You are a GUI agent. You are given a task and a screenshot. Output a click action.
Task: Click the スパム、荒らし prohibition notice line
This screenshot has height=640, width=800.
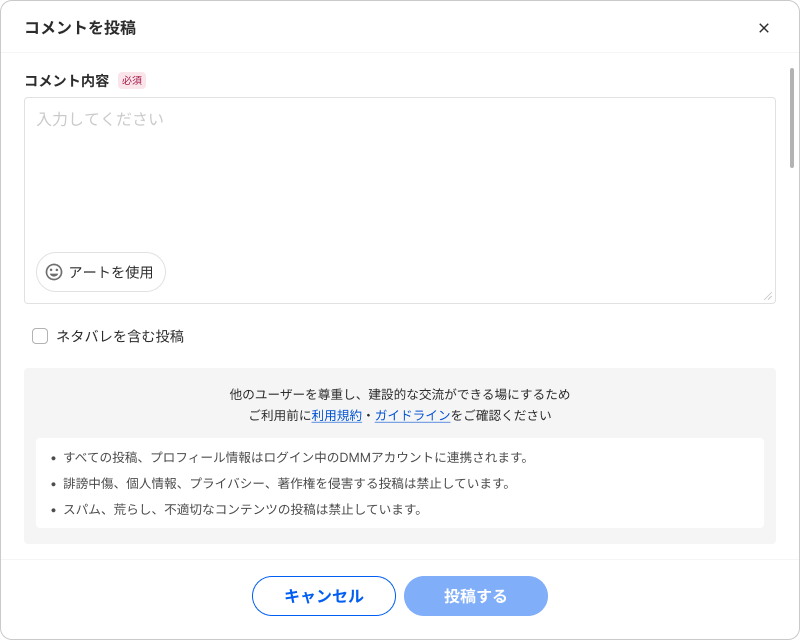[x=243, y=509]
